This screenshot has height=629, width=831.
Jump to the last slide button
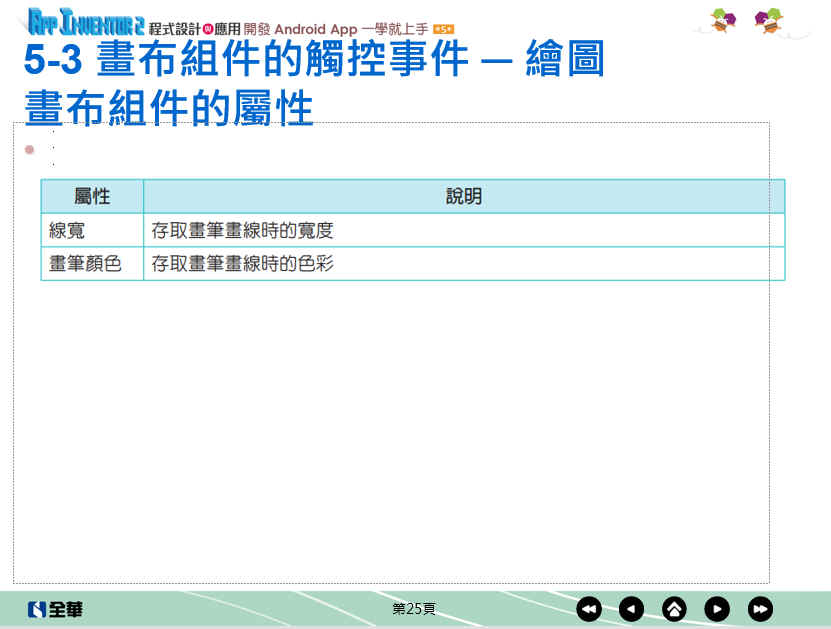760,609
